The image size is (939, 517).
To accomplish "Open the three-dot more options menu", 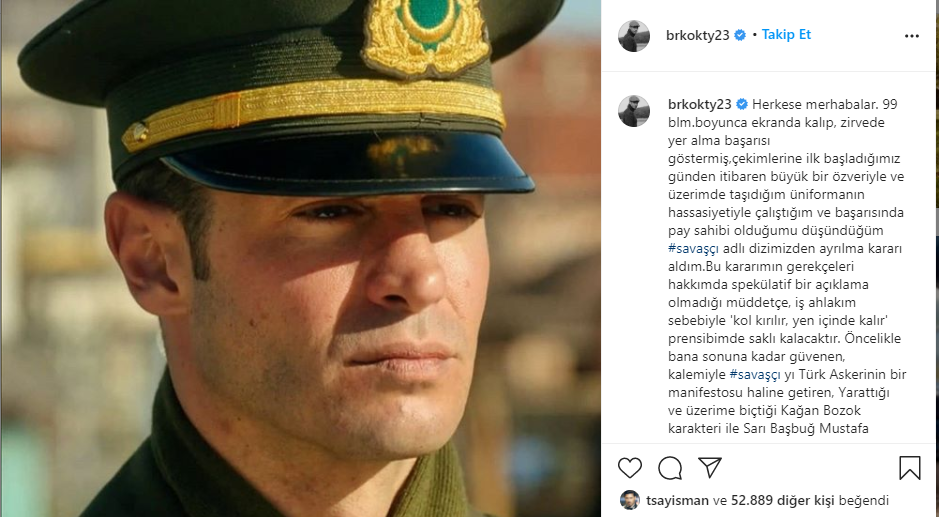I will [x=911, y=35].
